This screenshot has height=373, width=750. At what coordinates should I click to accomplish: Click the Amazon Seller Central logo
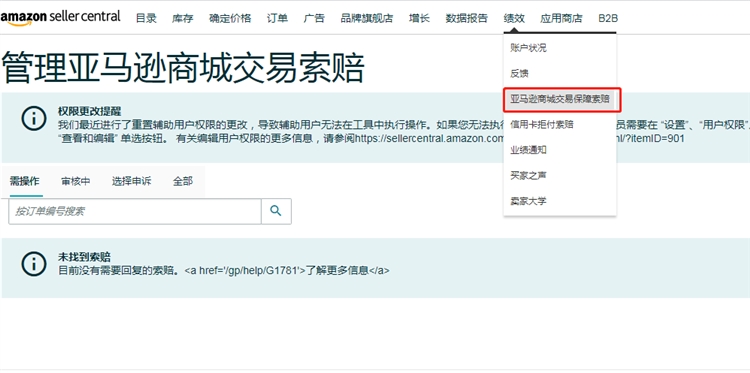pos(60,18)
